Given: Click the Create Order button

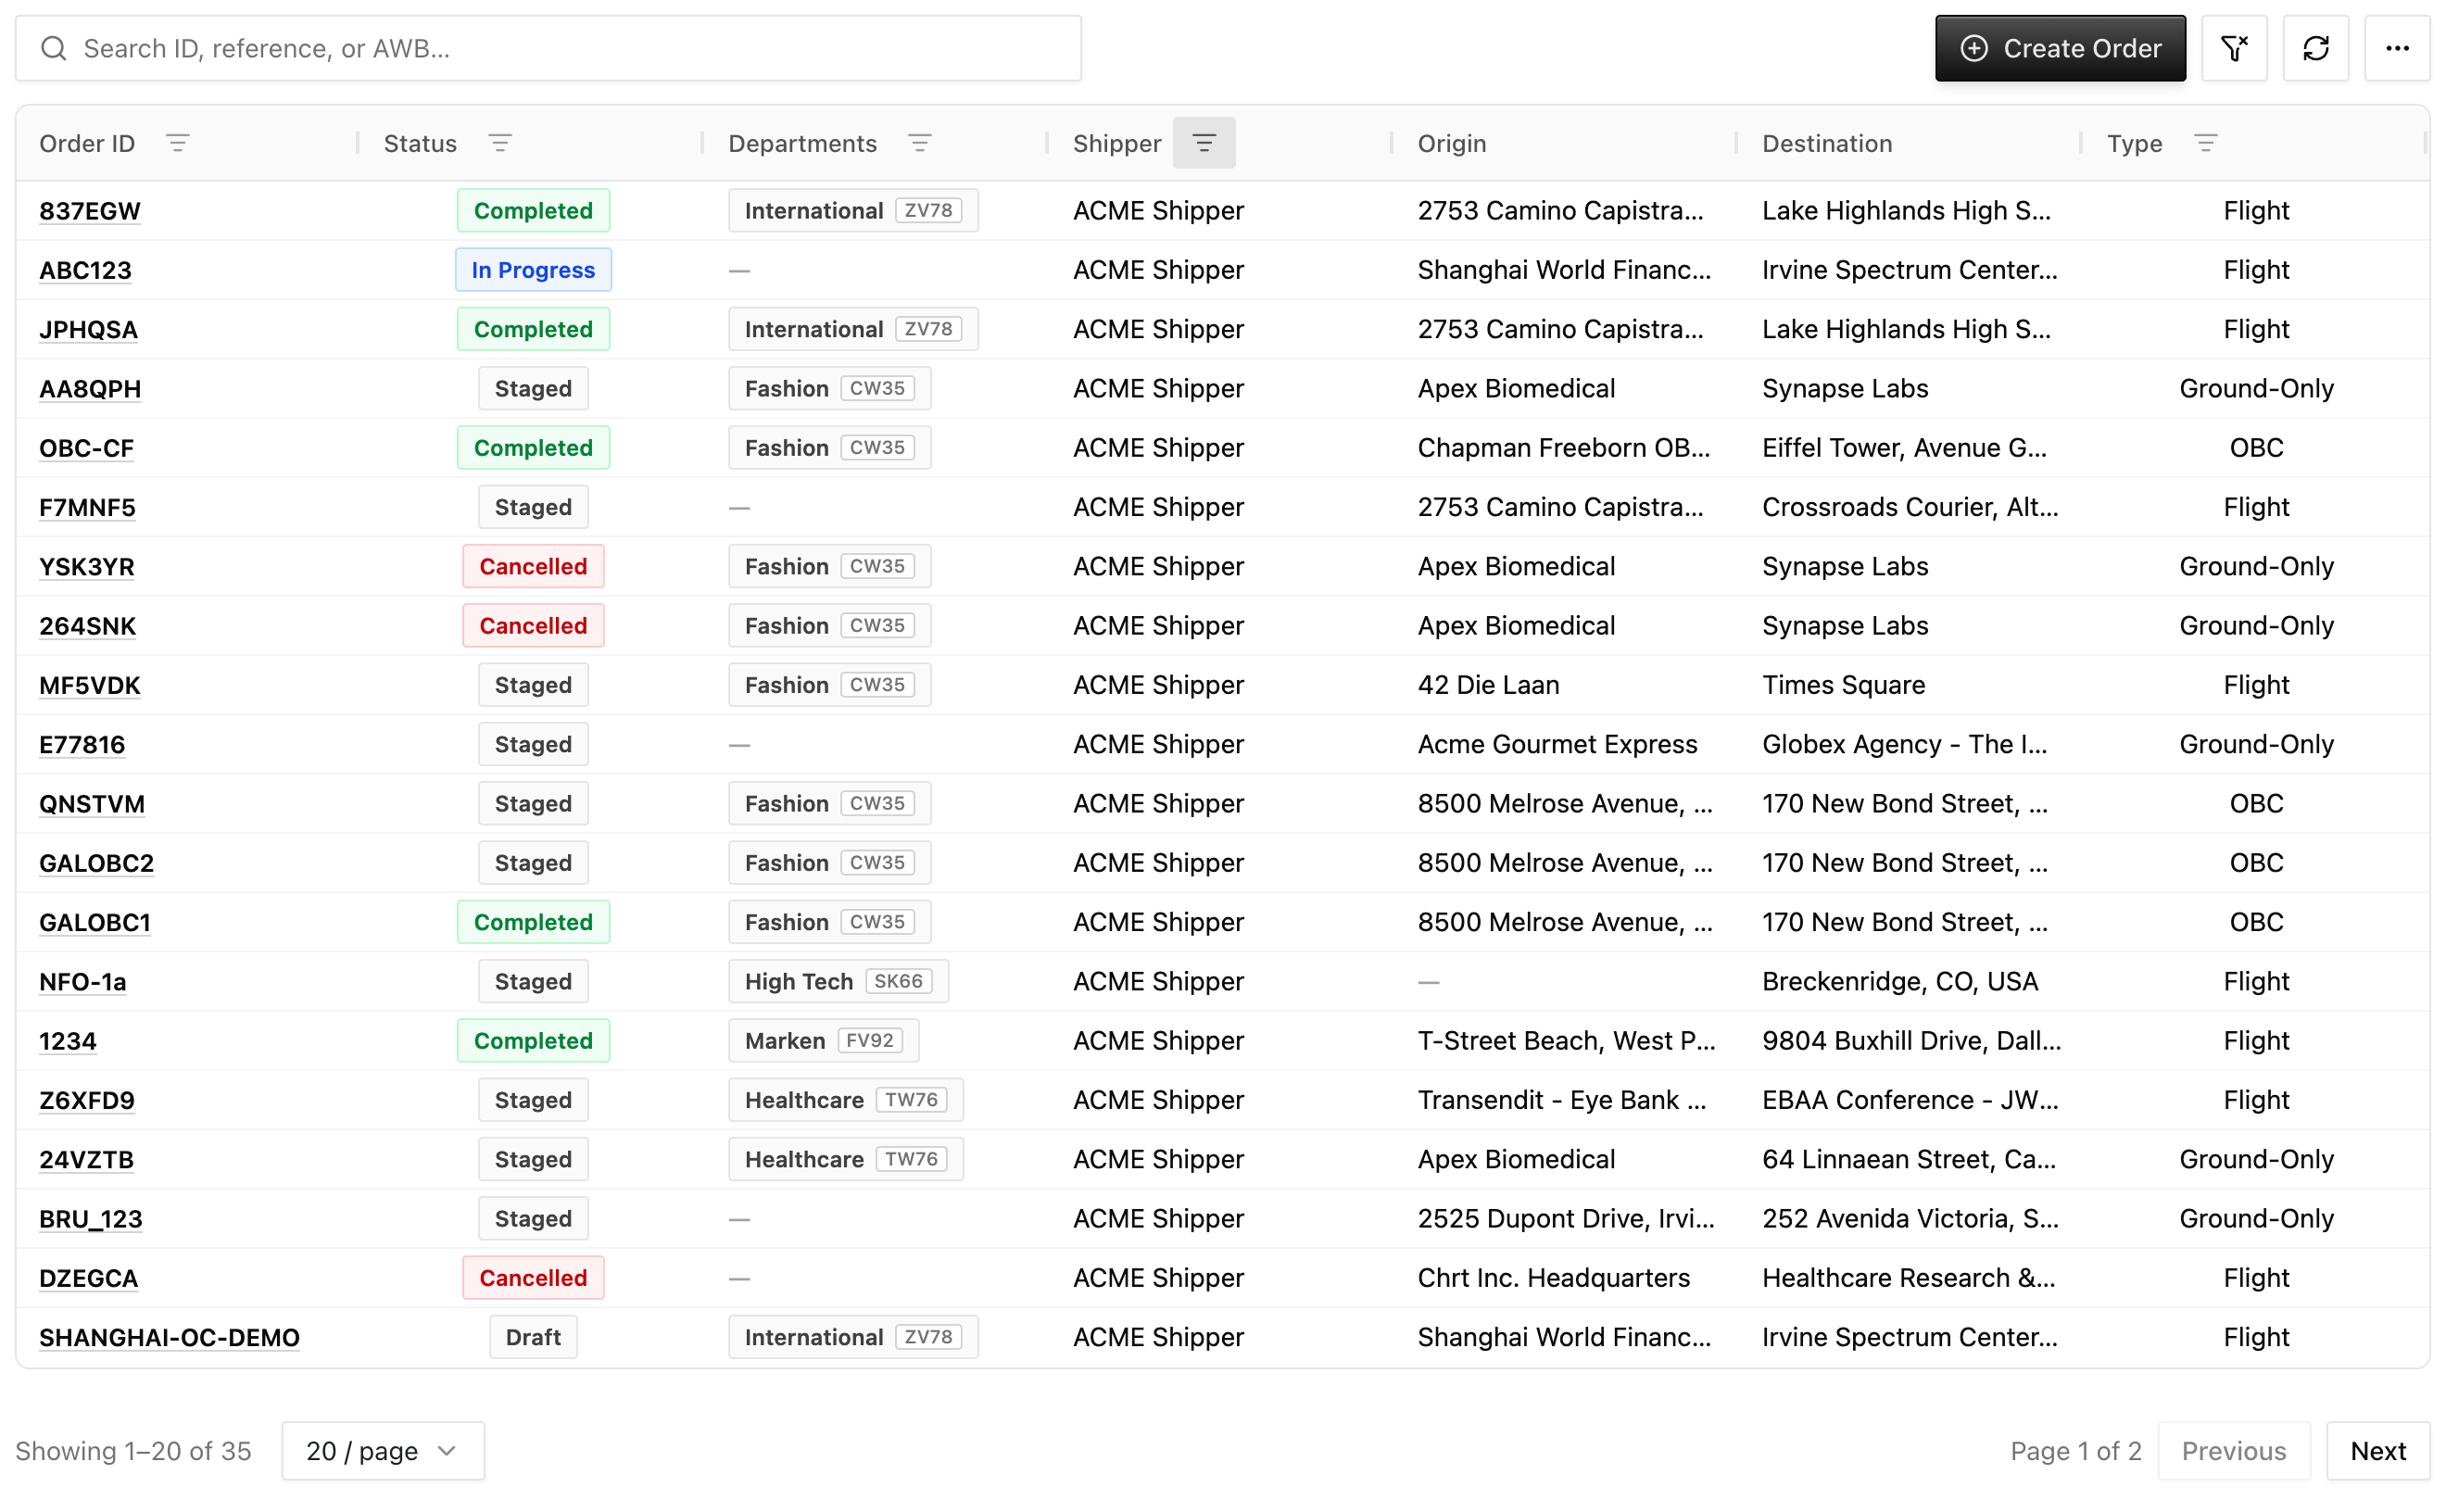Looking at the screenshot, I should [2060, 48].
